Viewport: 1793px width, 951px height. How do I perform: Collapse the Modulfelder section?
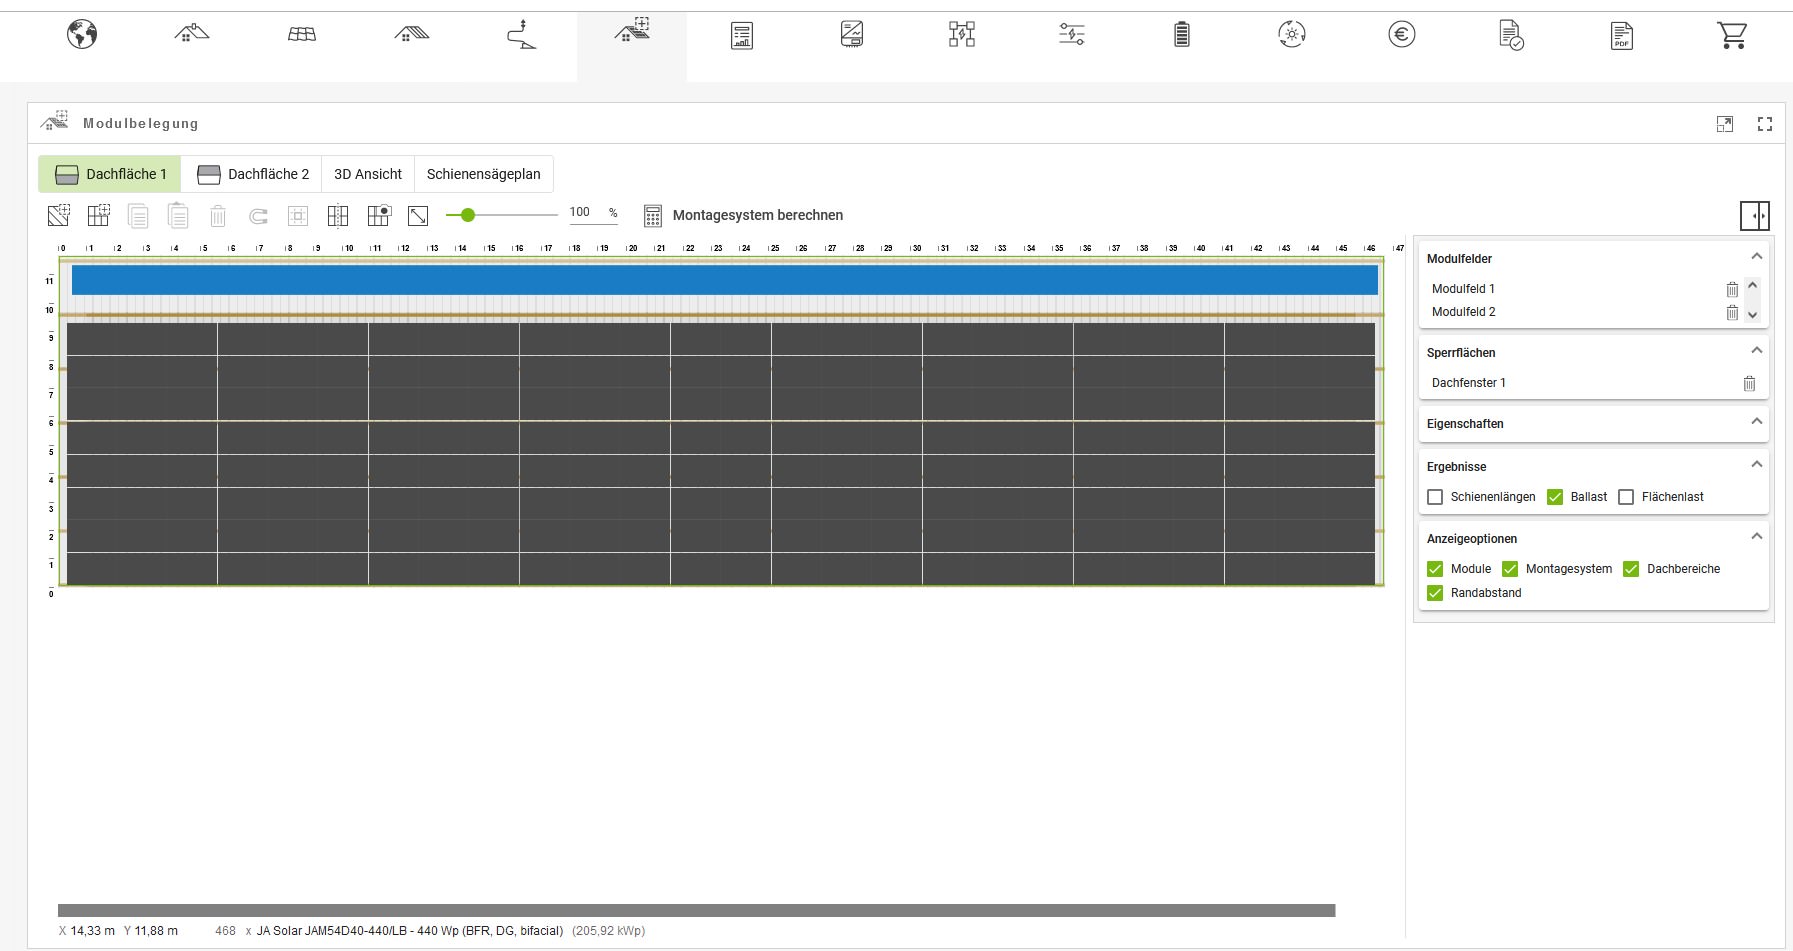pos(1756,257)
